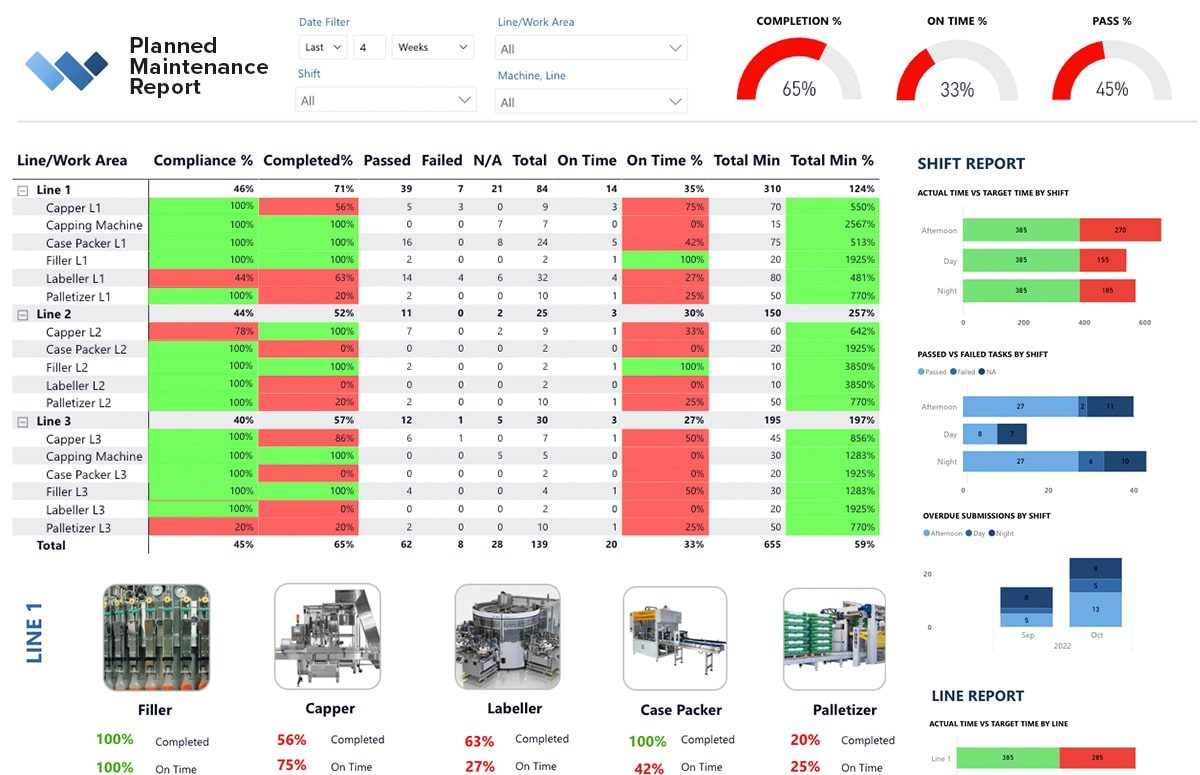Click Capper L2 compliance cell 78%
This screenshot has width=1200, height=775.
[x=203, y=332]
